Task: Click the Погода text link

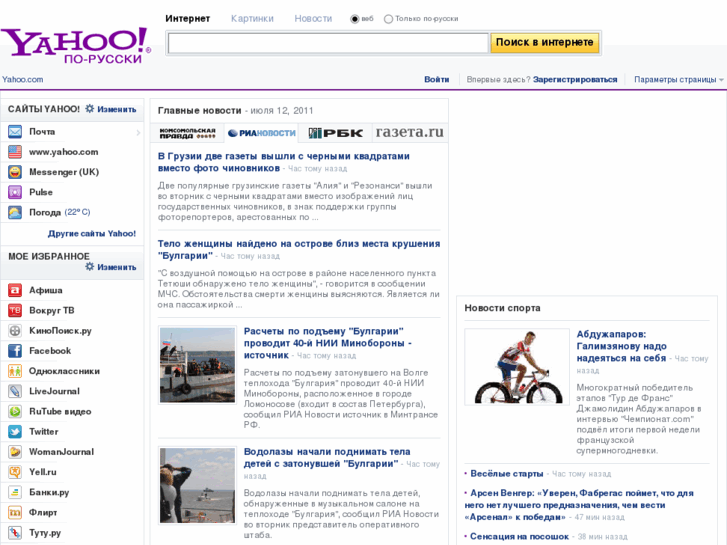Action: coord(45,212)
